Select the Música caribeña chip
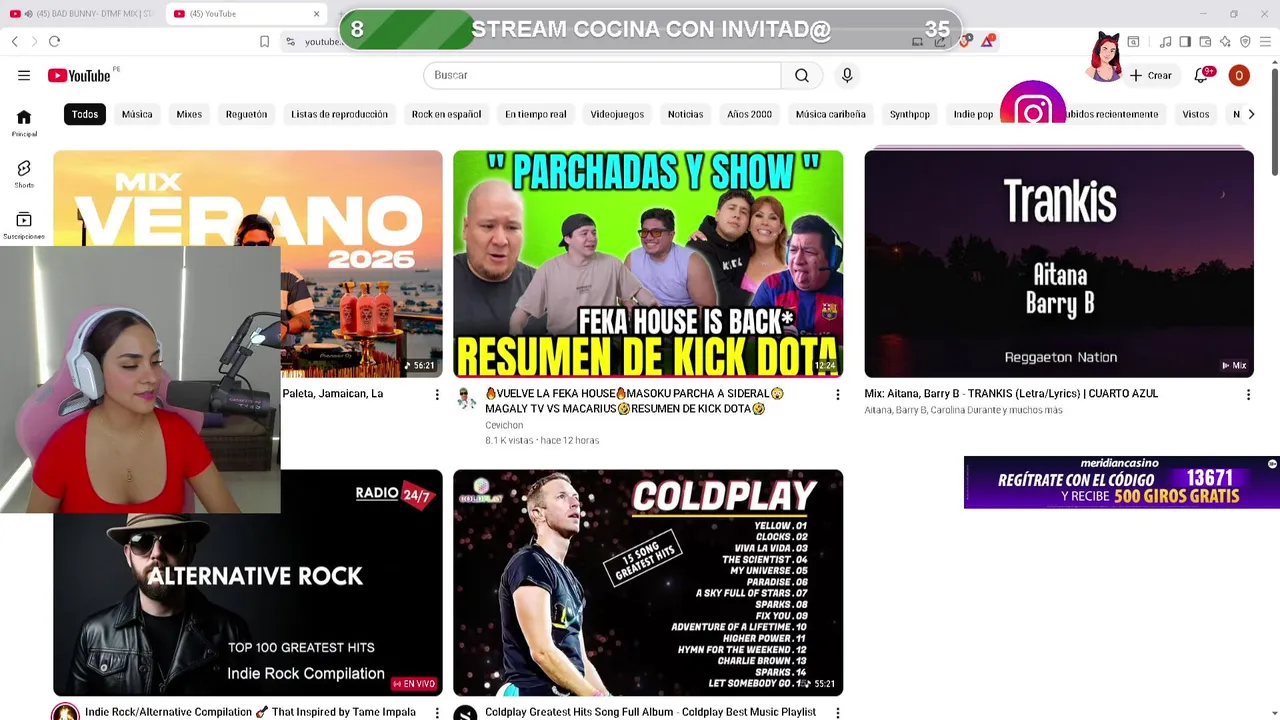The image size is (1280, 720). [830, 114]
